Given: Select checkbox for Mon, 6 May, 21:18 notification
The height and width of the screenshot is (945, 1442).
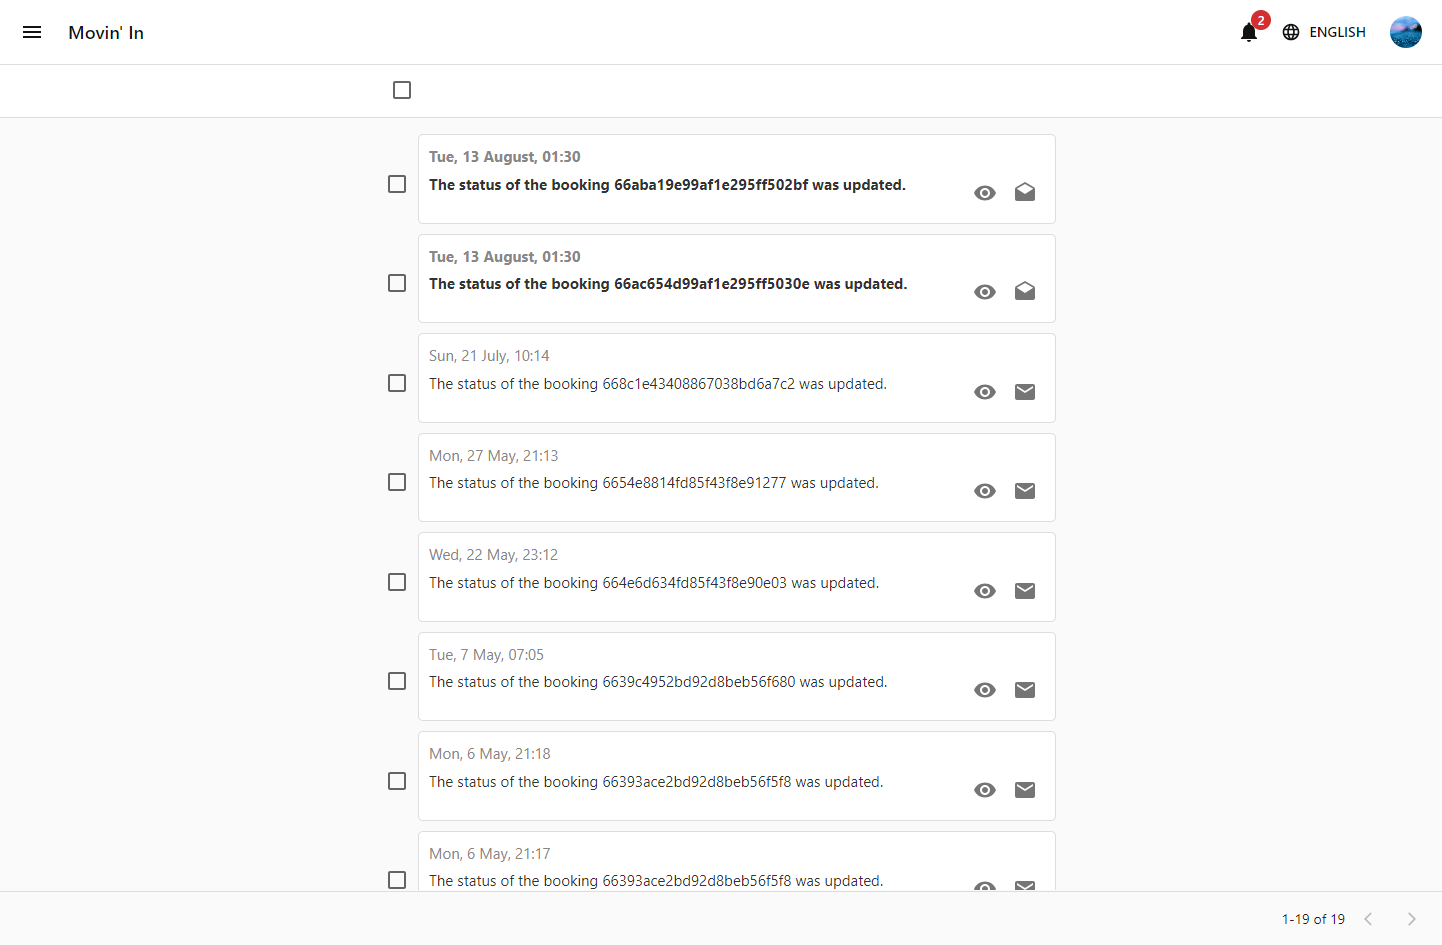Looking at the screenshot, I should click(397, 781).
